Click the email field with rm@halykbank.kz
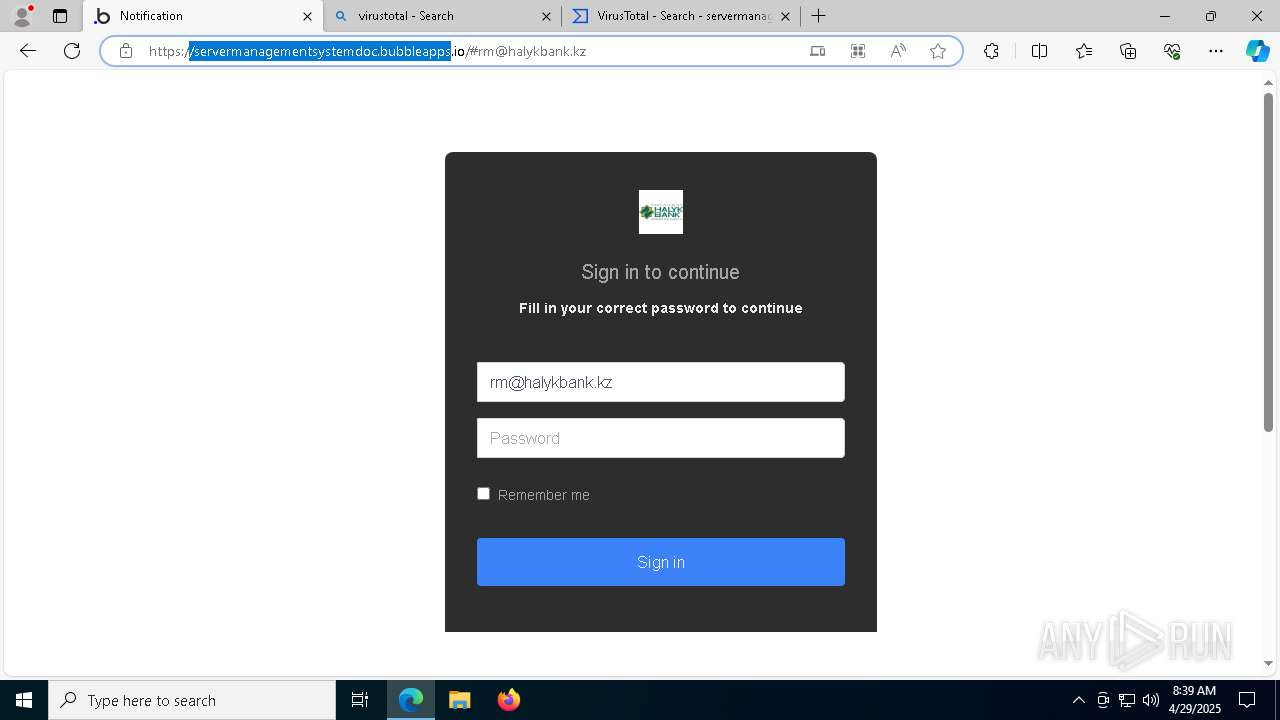 pyautogui.click(x=661, y=382)
